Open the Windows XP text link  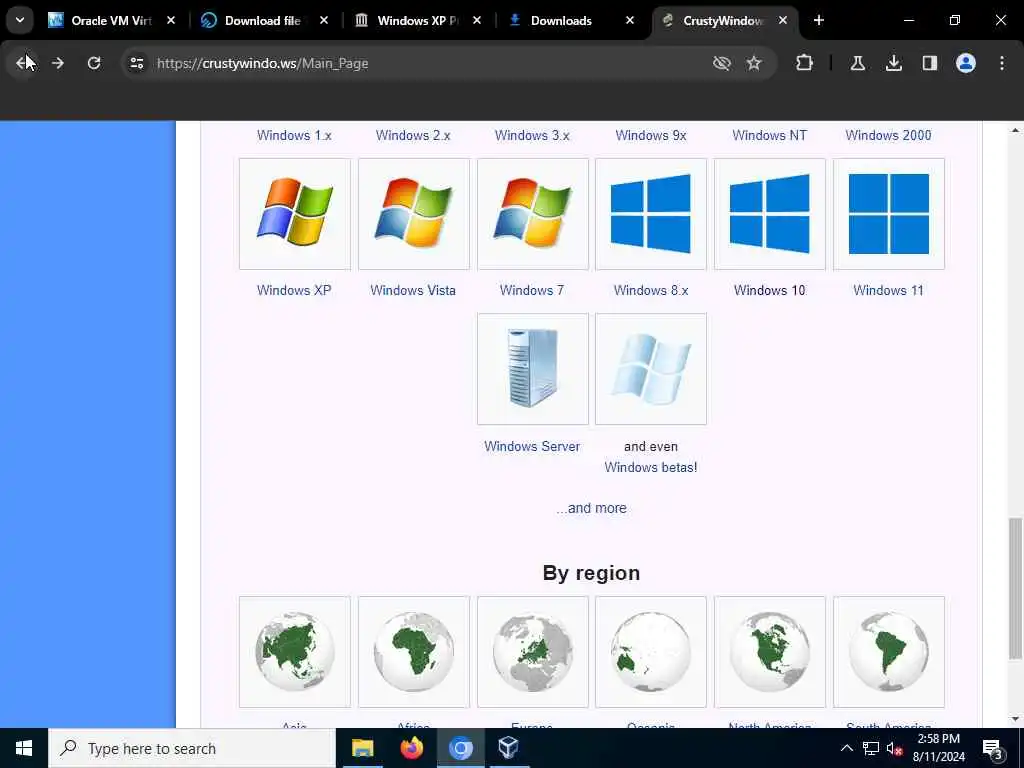click(x=294, y=290)
